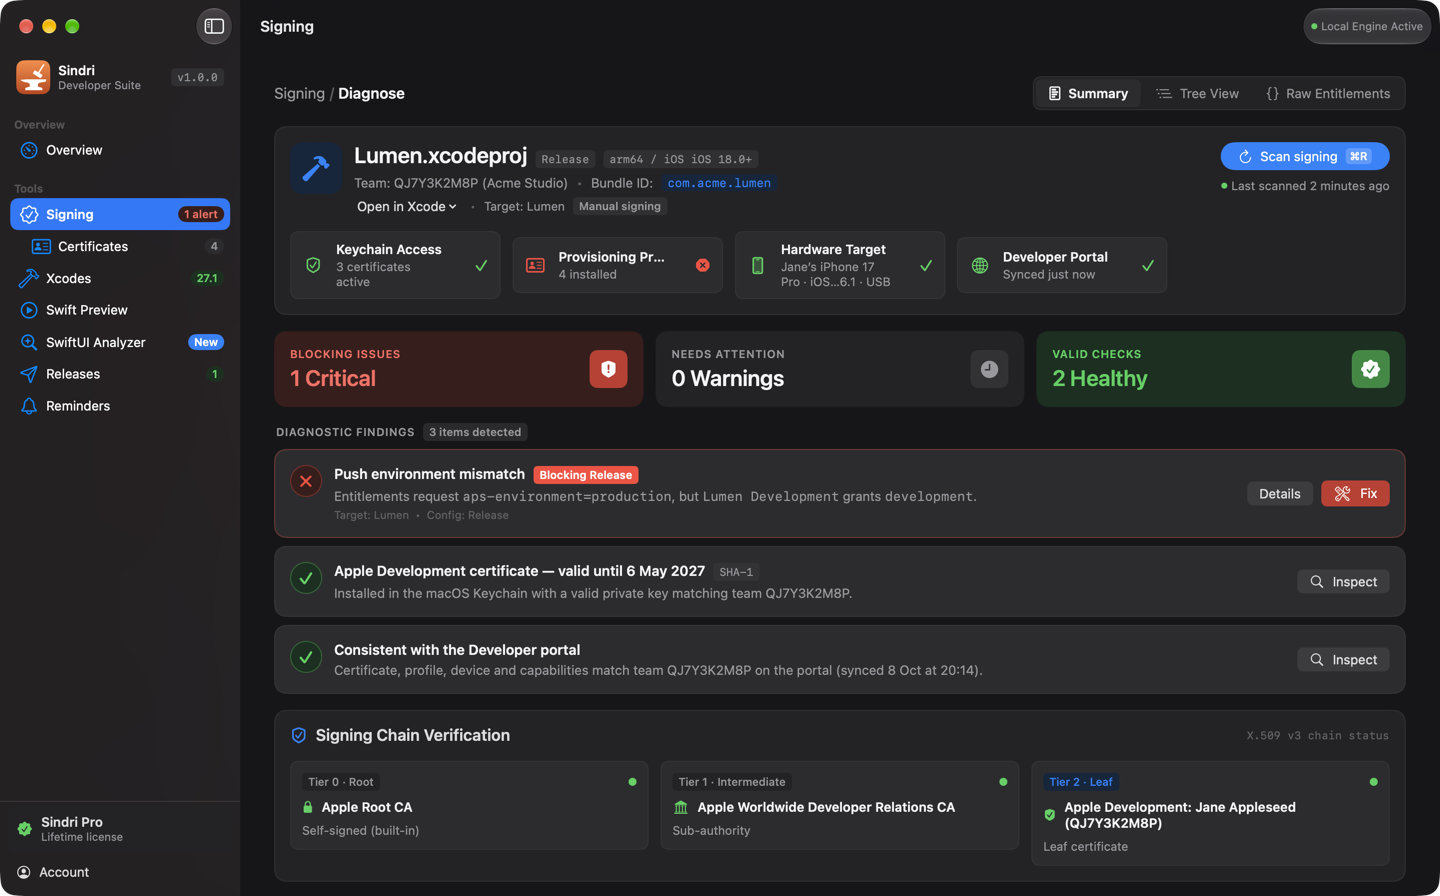Click the v1.0.0 version label
The width and height of the screenshot is (1440, 896).
pos(197,77)
